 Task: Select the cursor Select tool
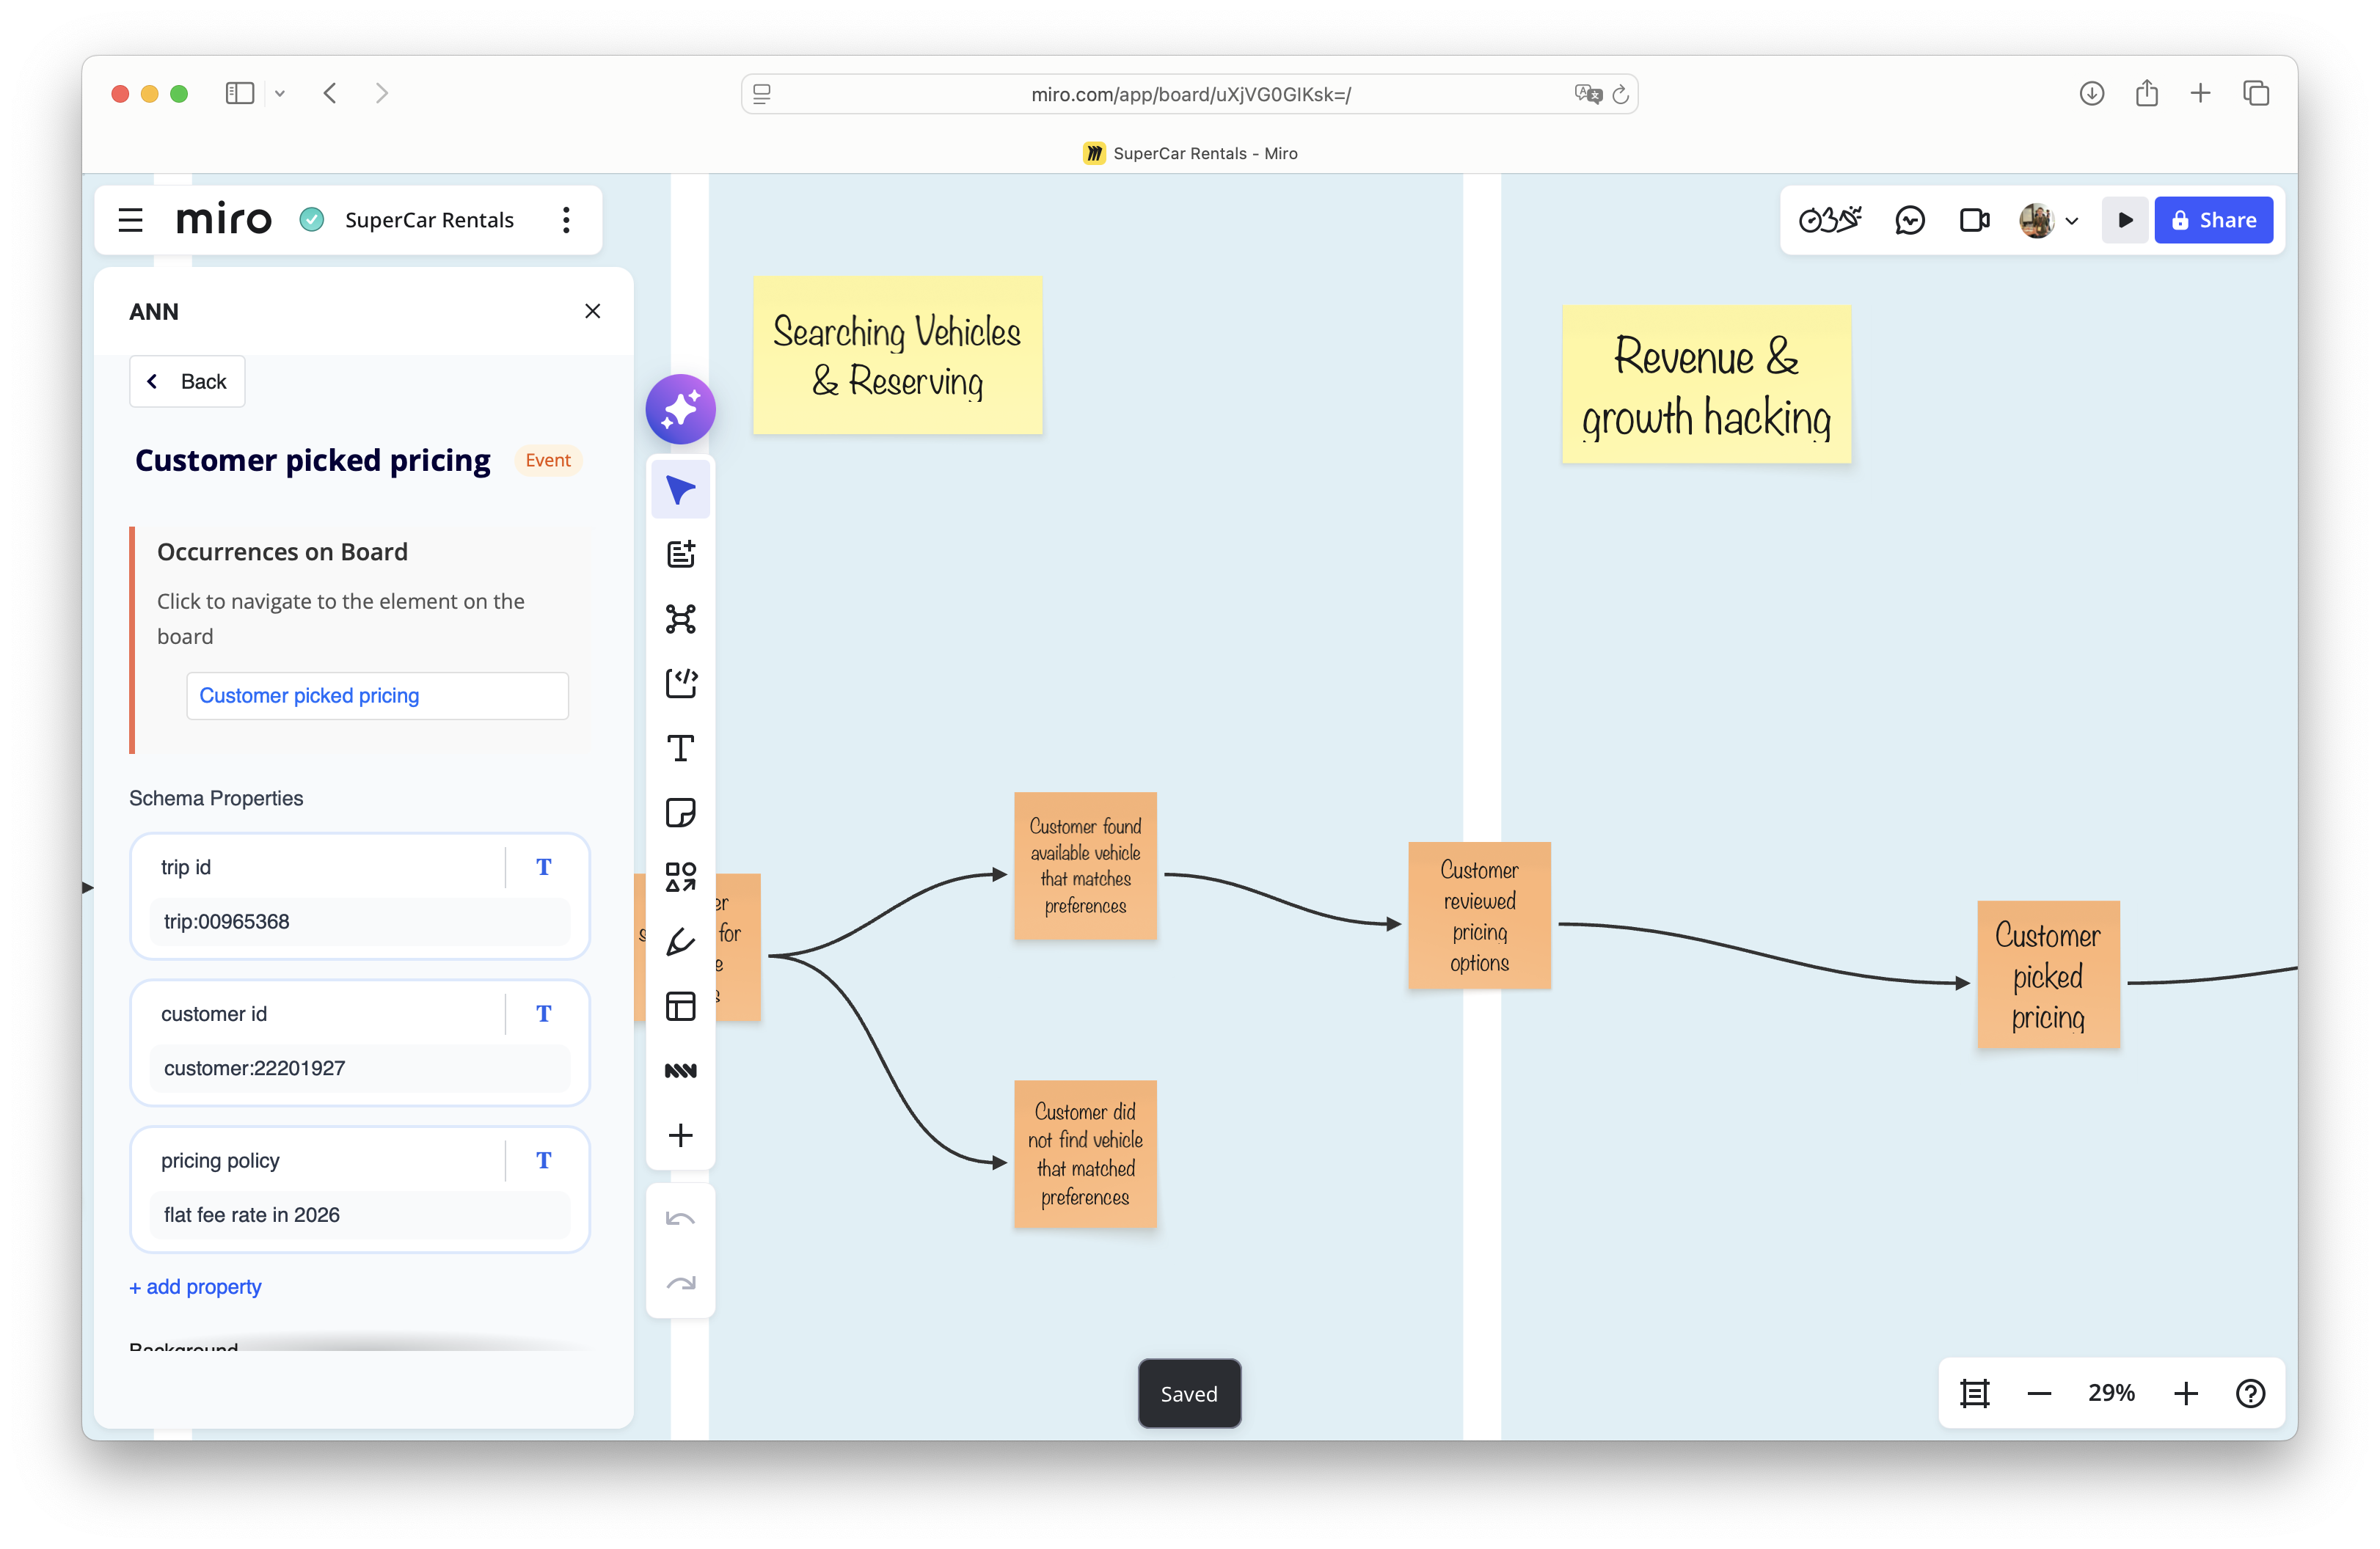click(x=680, y=490)
